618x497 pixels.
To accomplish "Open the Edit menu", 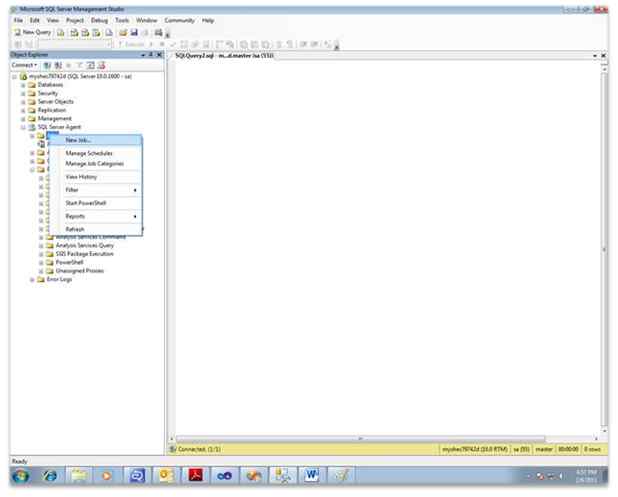I will click(x=35, y=20).
